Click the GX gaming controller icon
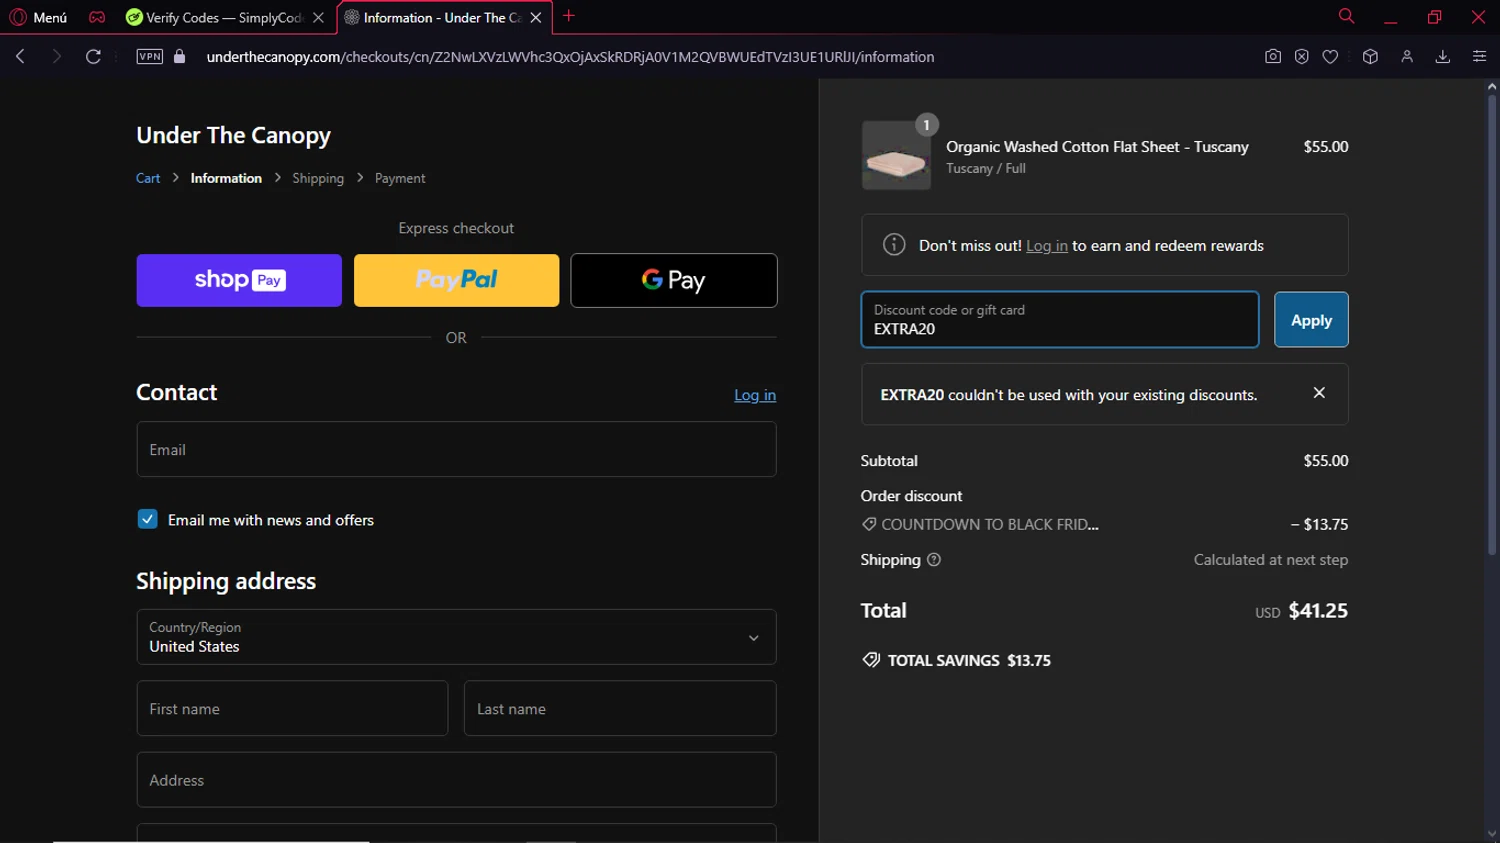Screen dimensions: 1500x843 coord(97,17)
